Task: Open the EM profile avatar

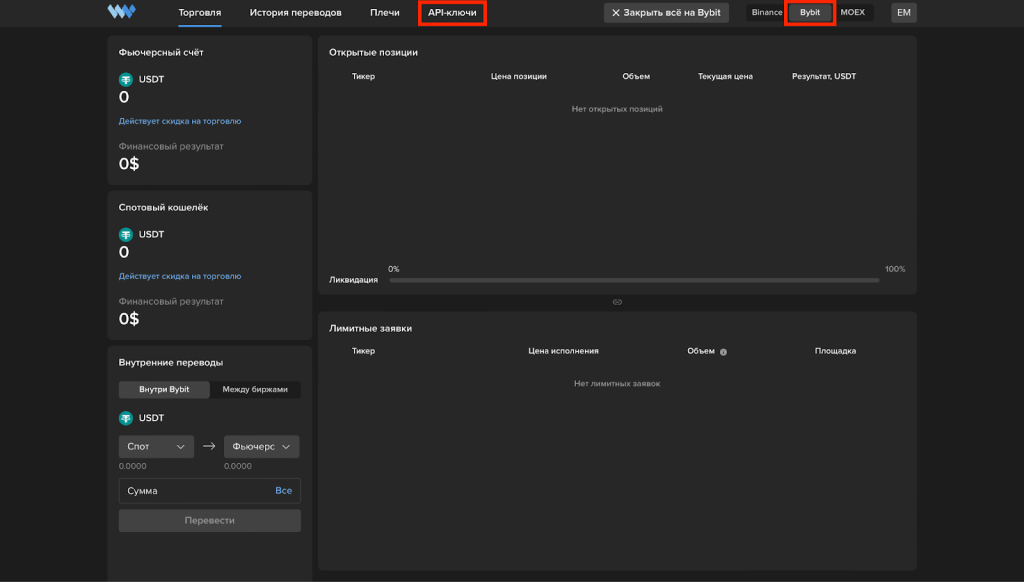Action: point(904,13)
